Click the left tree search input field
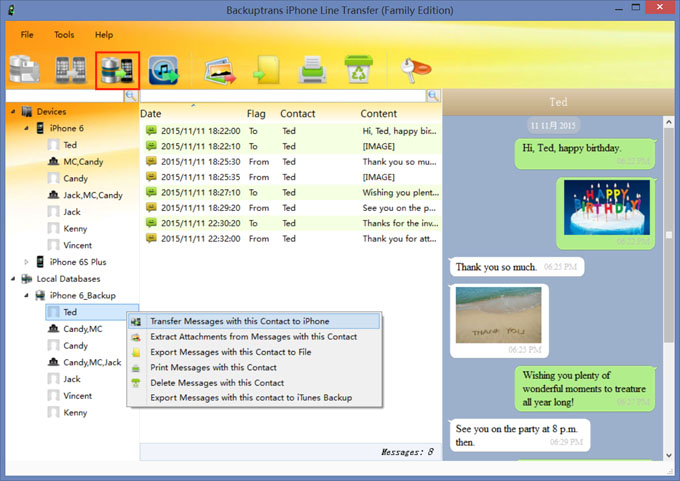Image resolution: width=680 pixels, height=481 pixels. pyautogui.click(x=65, y=96)
